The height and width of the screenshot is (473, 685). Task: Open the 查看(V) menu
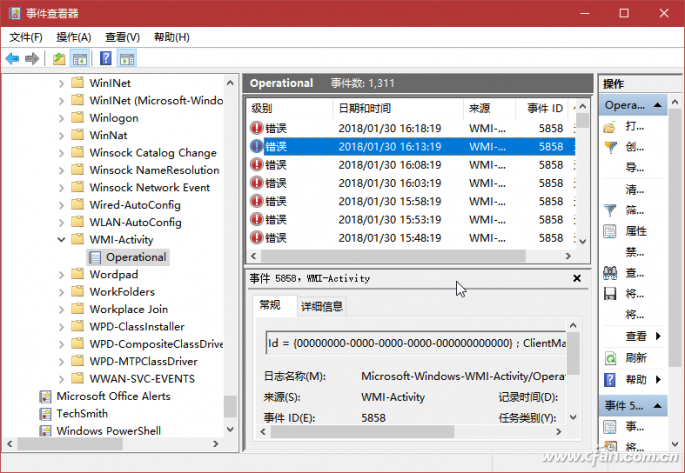(x=122, y=37)
